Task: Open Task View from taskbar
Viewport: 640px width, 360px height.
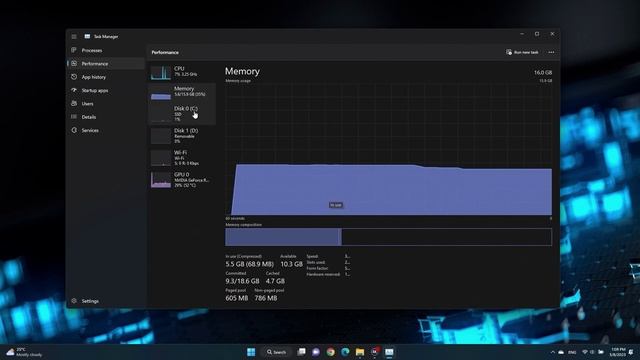Action: click(x=301, y=352)
